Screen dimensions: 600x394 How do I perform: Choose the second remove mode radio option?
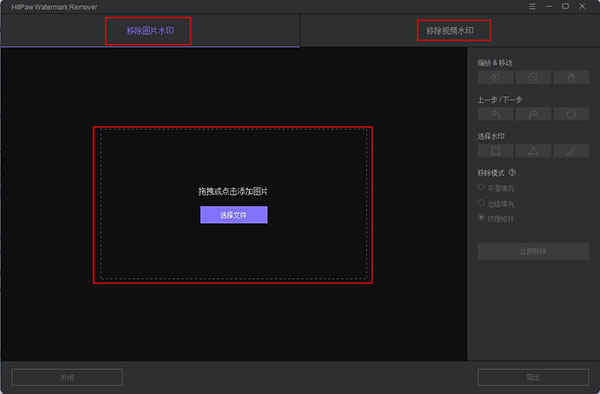point(482,203)
